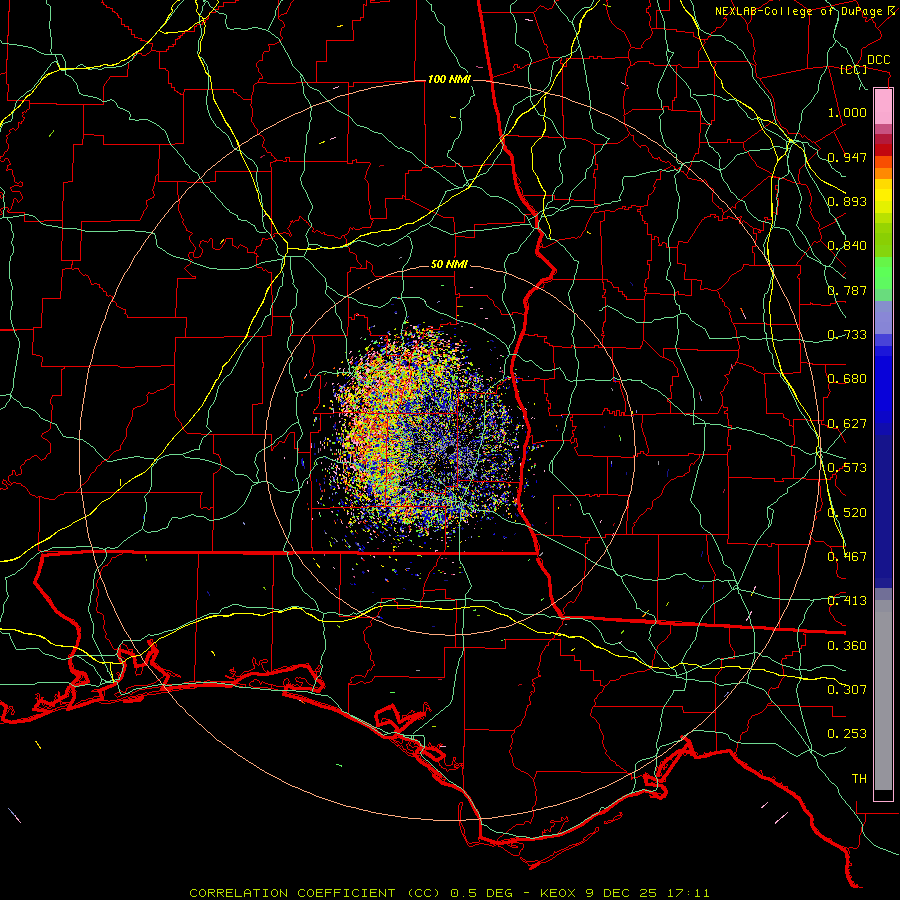This screenshot has height=900, width=900.
Task: Click the 0.733 legend value
Action: point(847,335)
